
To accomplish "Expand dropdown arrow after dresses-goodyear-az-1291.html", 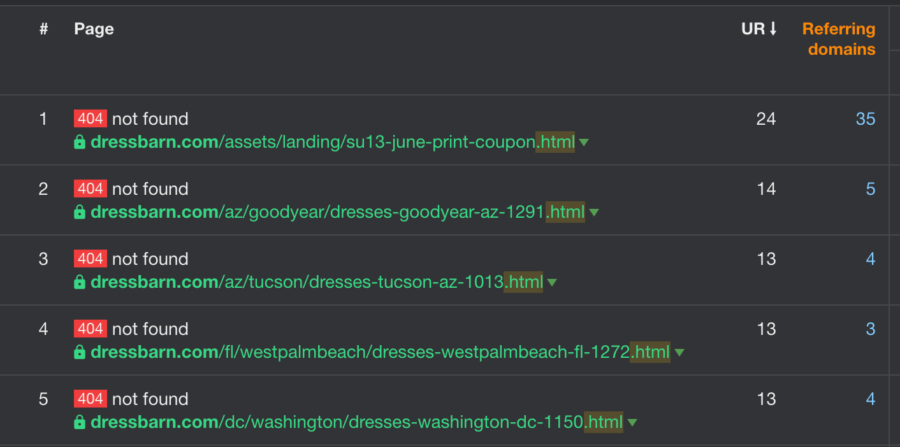I will [594, 212].
